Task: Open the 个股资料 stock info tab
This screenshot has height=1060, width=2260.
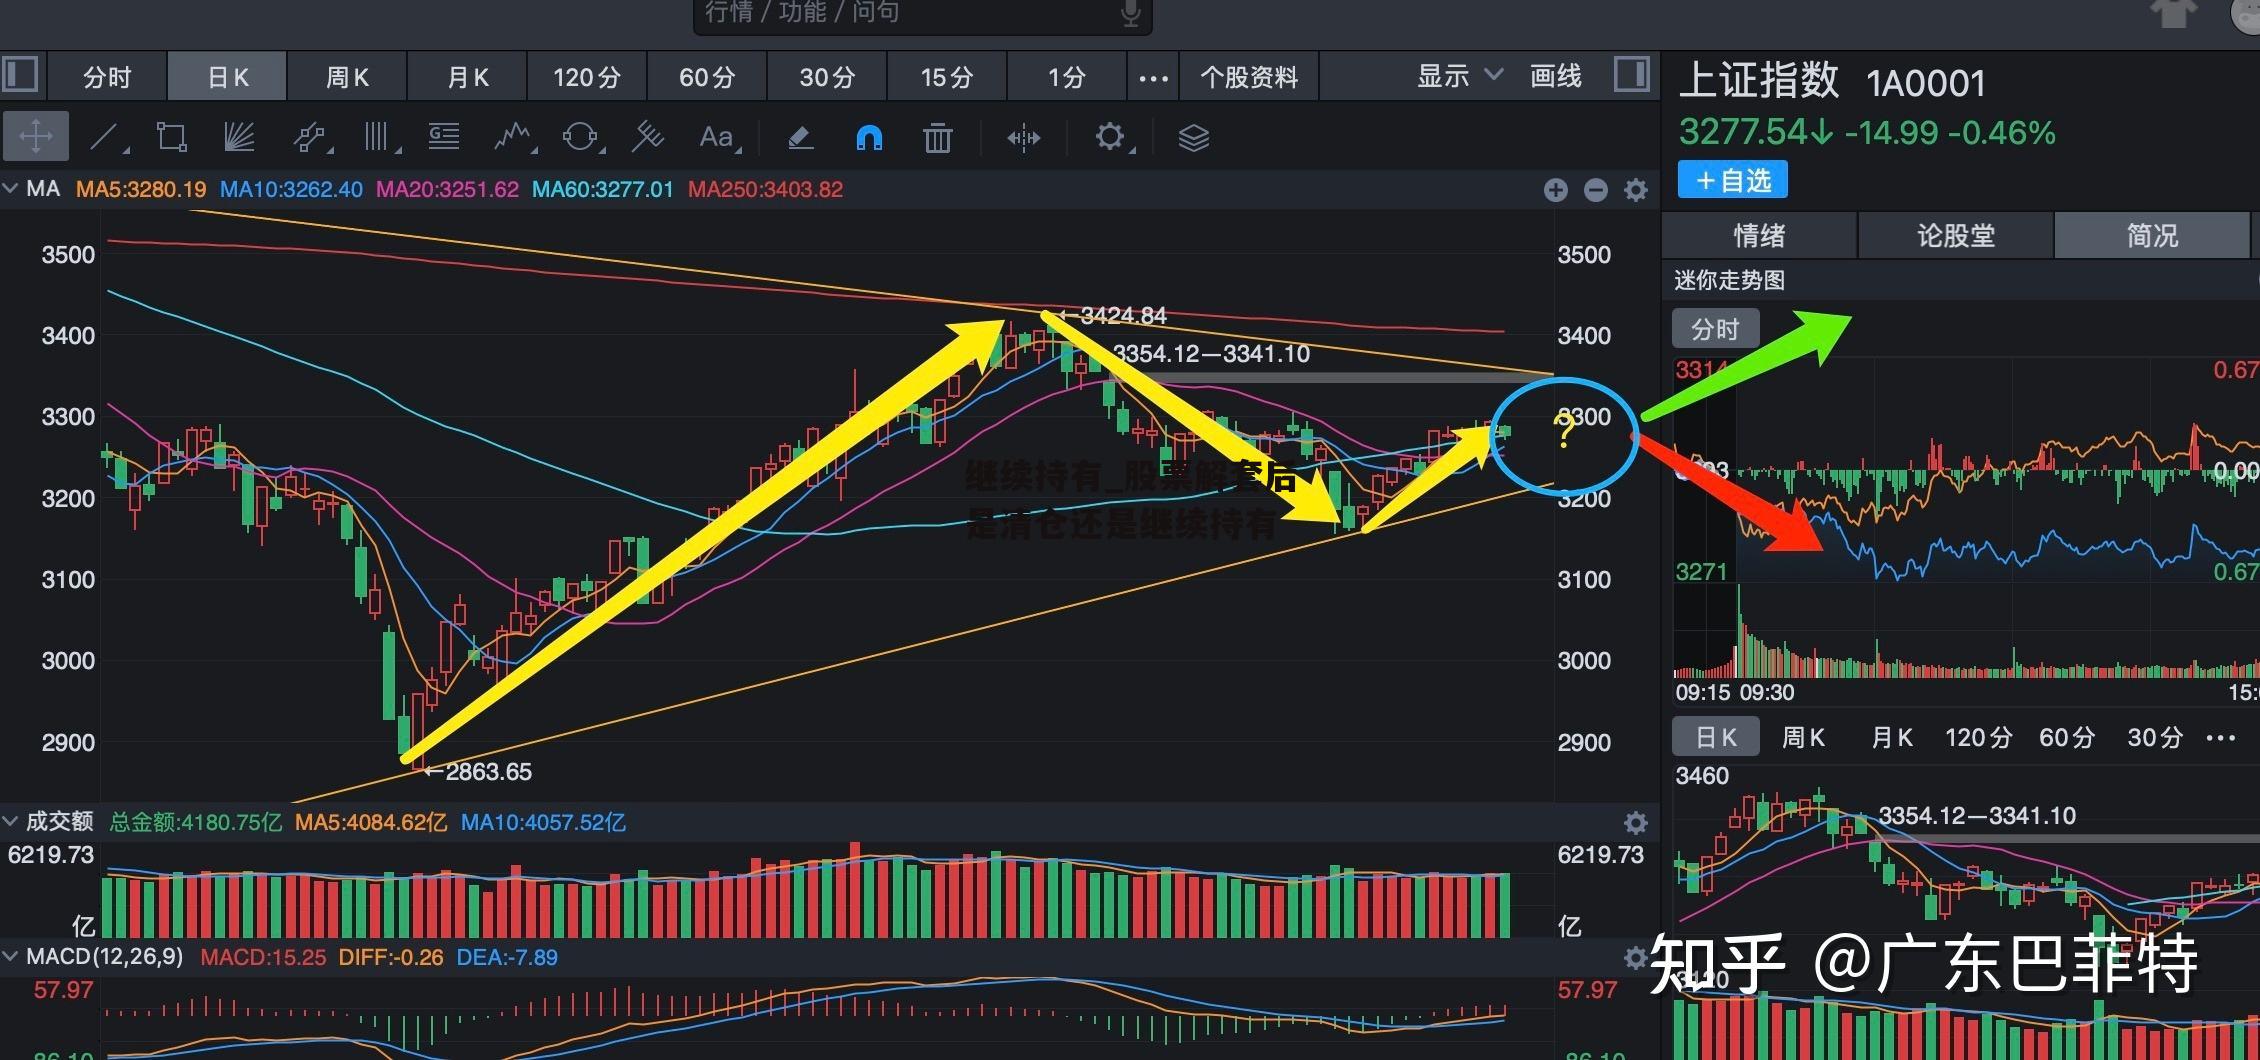Action: pos(1249,77)
